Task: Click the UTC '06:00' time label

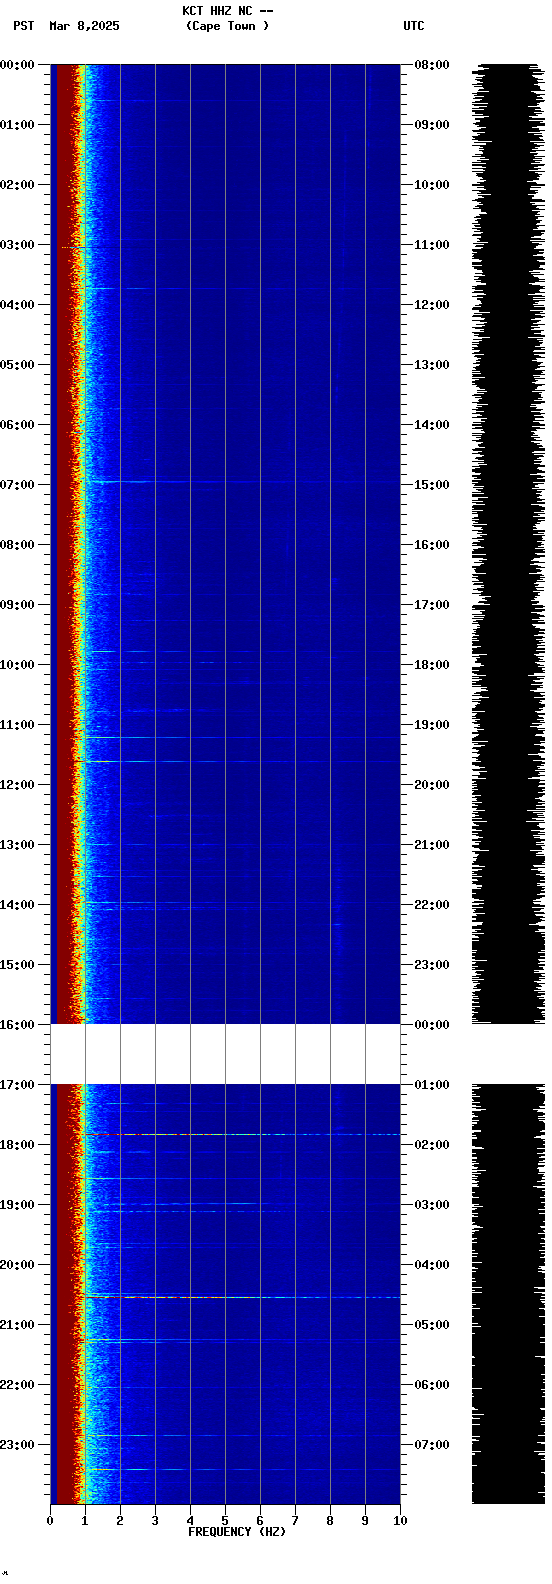Action: pyautogui.click(x=432, y=1385)
